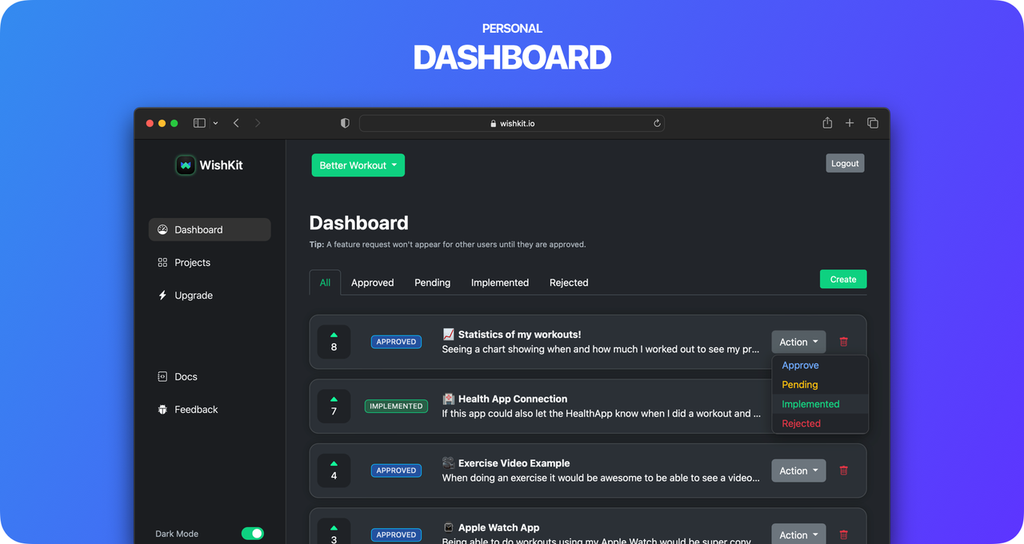Screen dimensions: 1024x544
Task: Click the WishKit logo icon
Action: (x=185, y=165)
